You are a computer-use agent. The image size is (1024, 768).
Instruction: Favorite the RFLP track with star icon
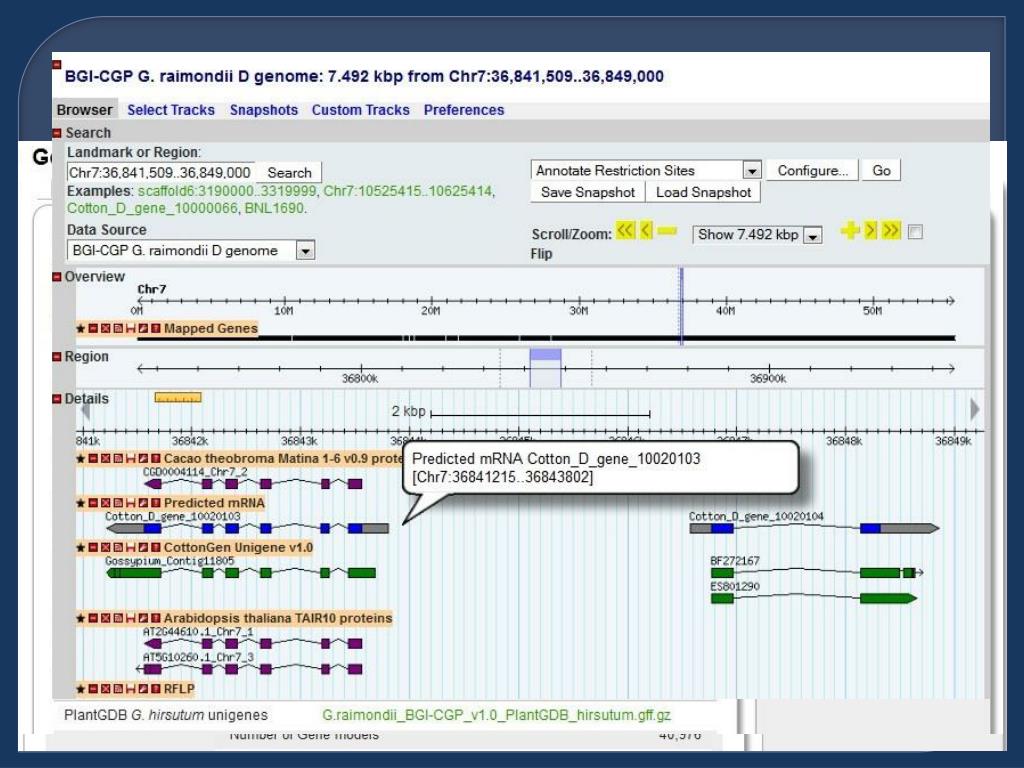(80, 689)
